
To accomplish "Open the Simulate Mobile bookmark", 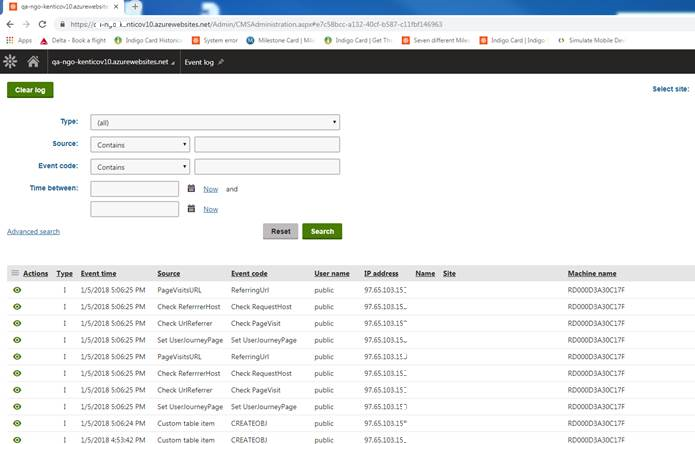I will [x=591, y=40].
